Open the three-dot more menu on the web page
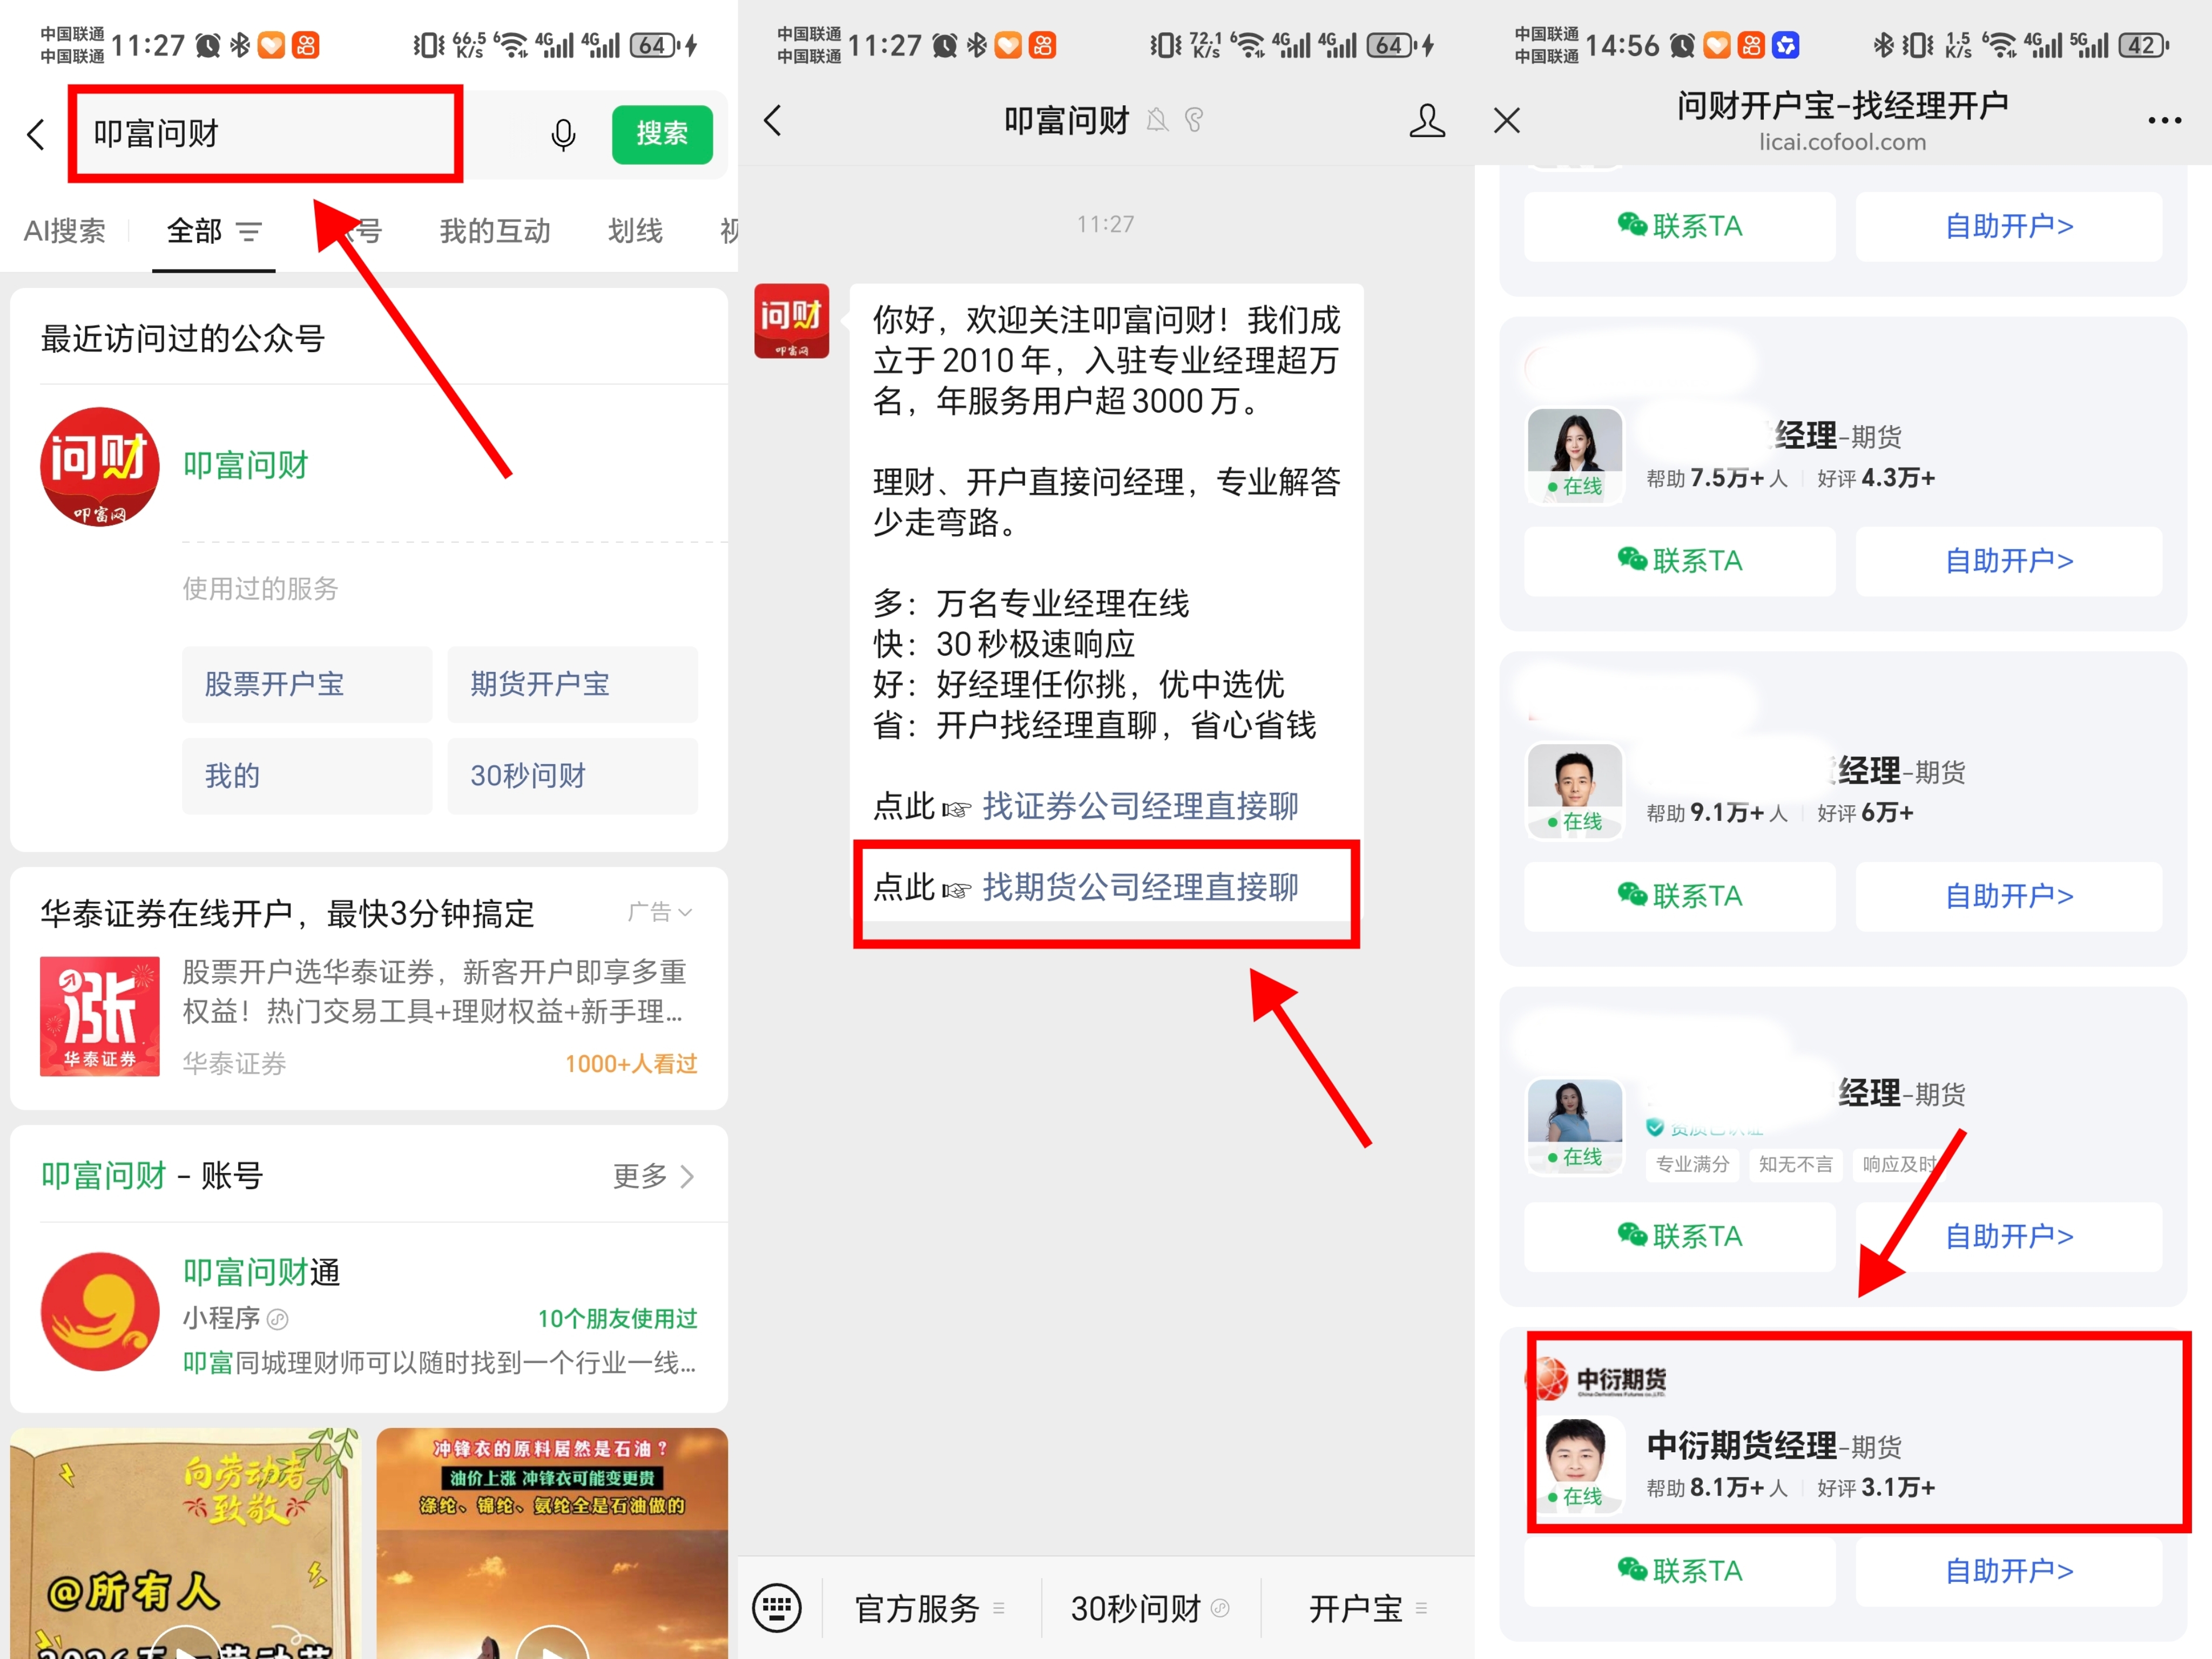2212x1659 pixels. point(2165,121)
